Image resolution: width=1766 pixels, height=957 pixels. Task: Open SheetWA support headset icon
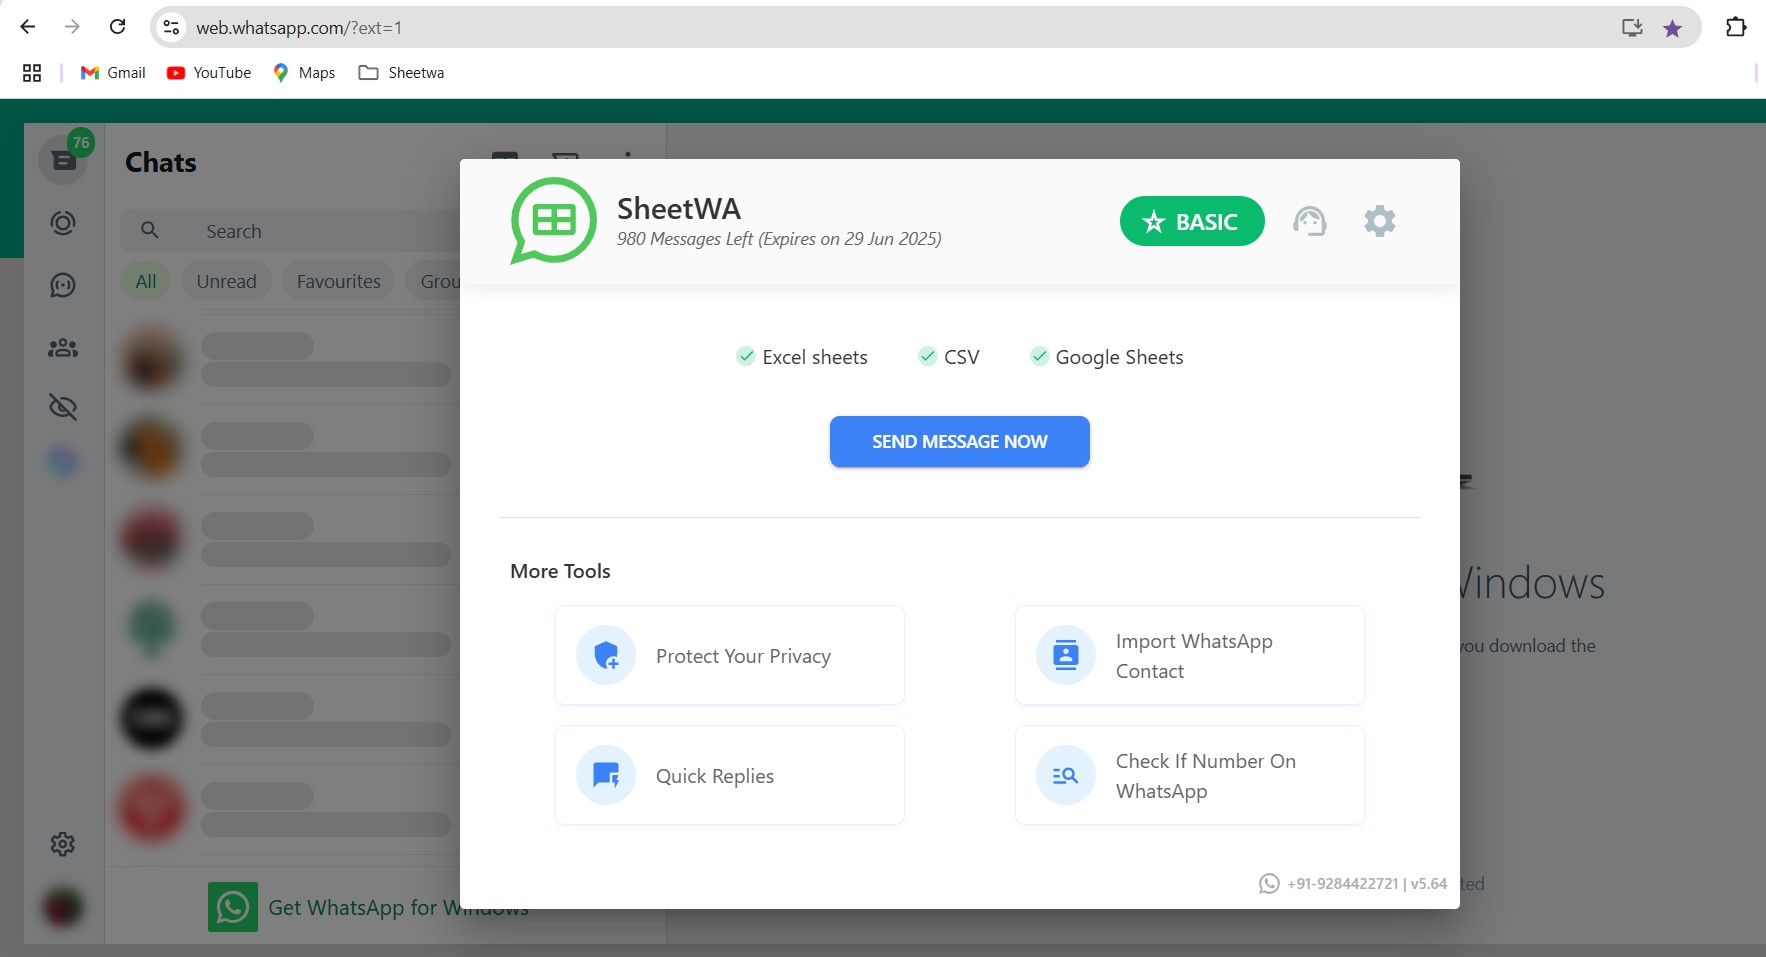click(1310, 221)
